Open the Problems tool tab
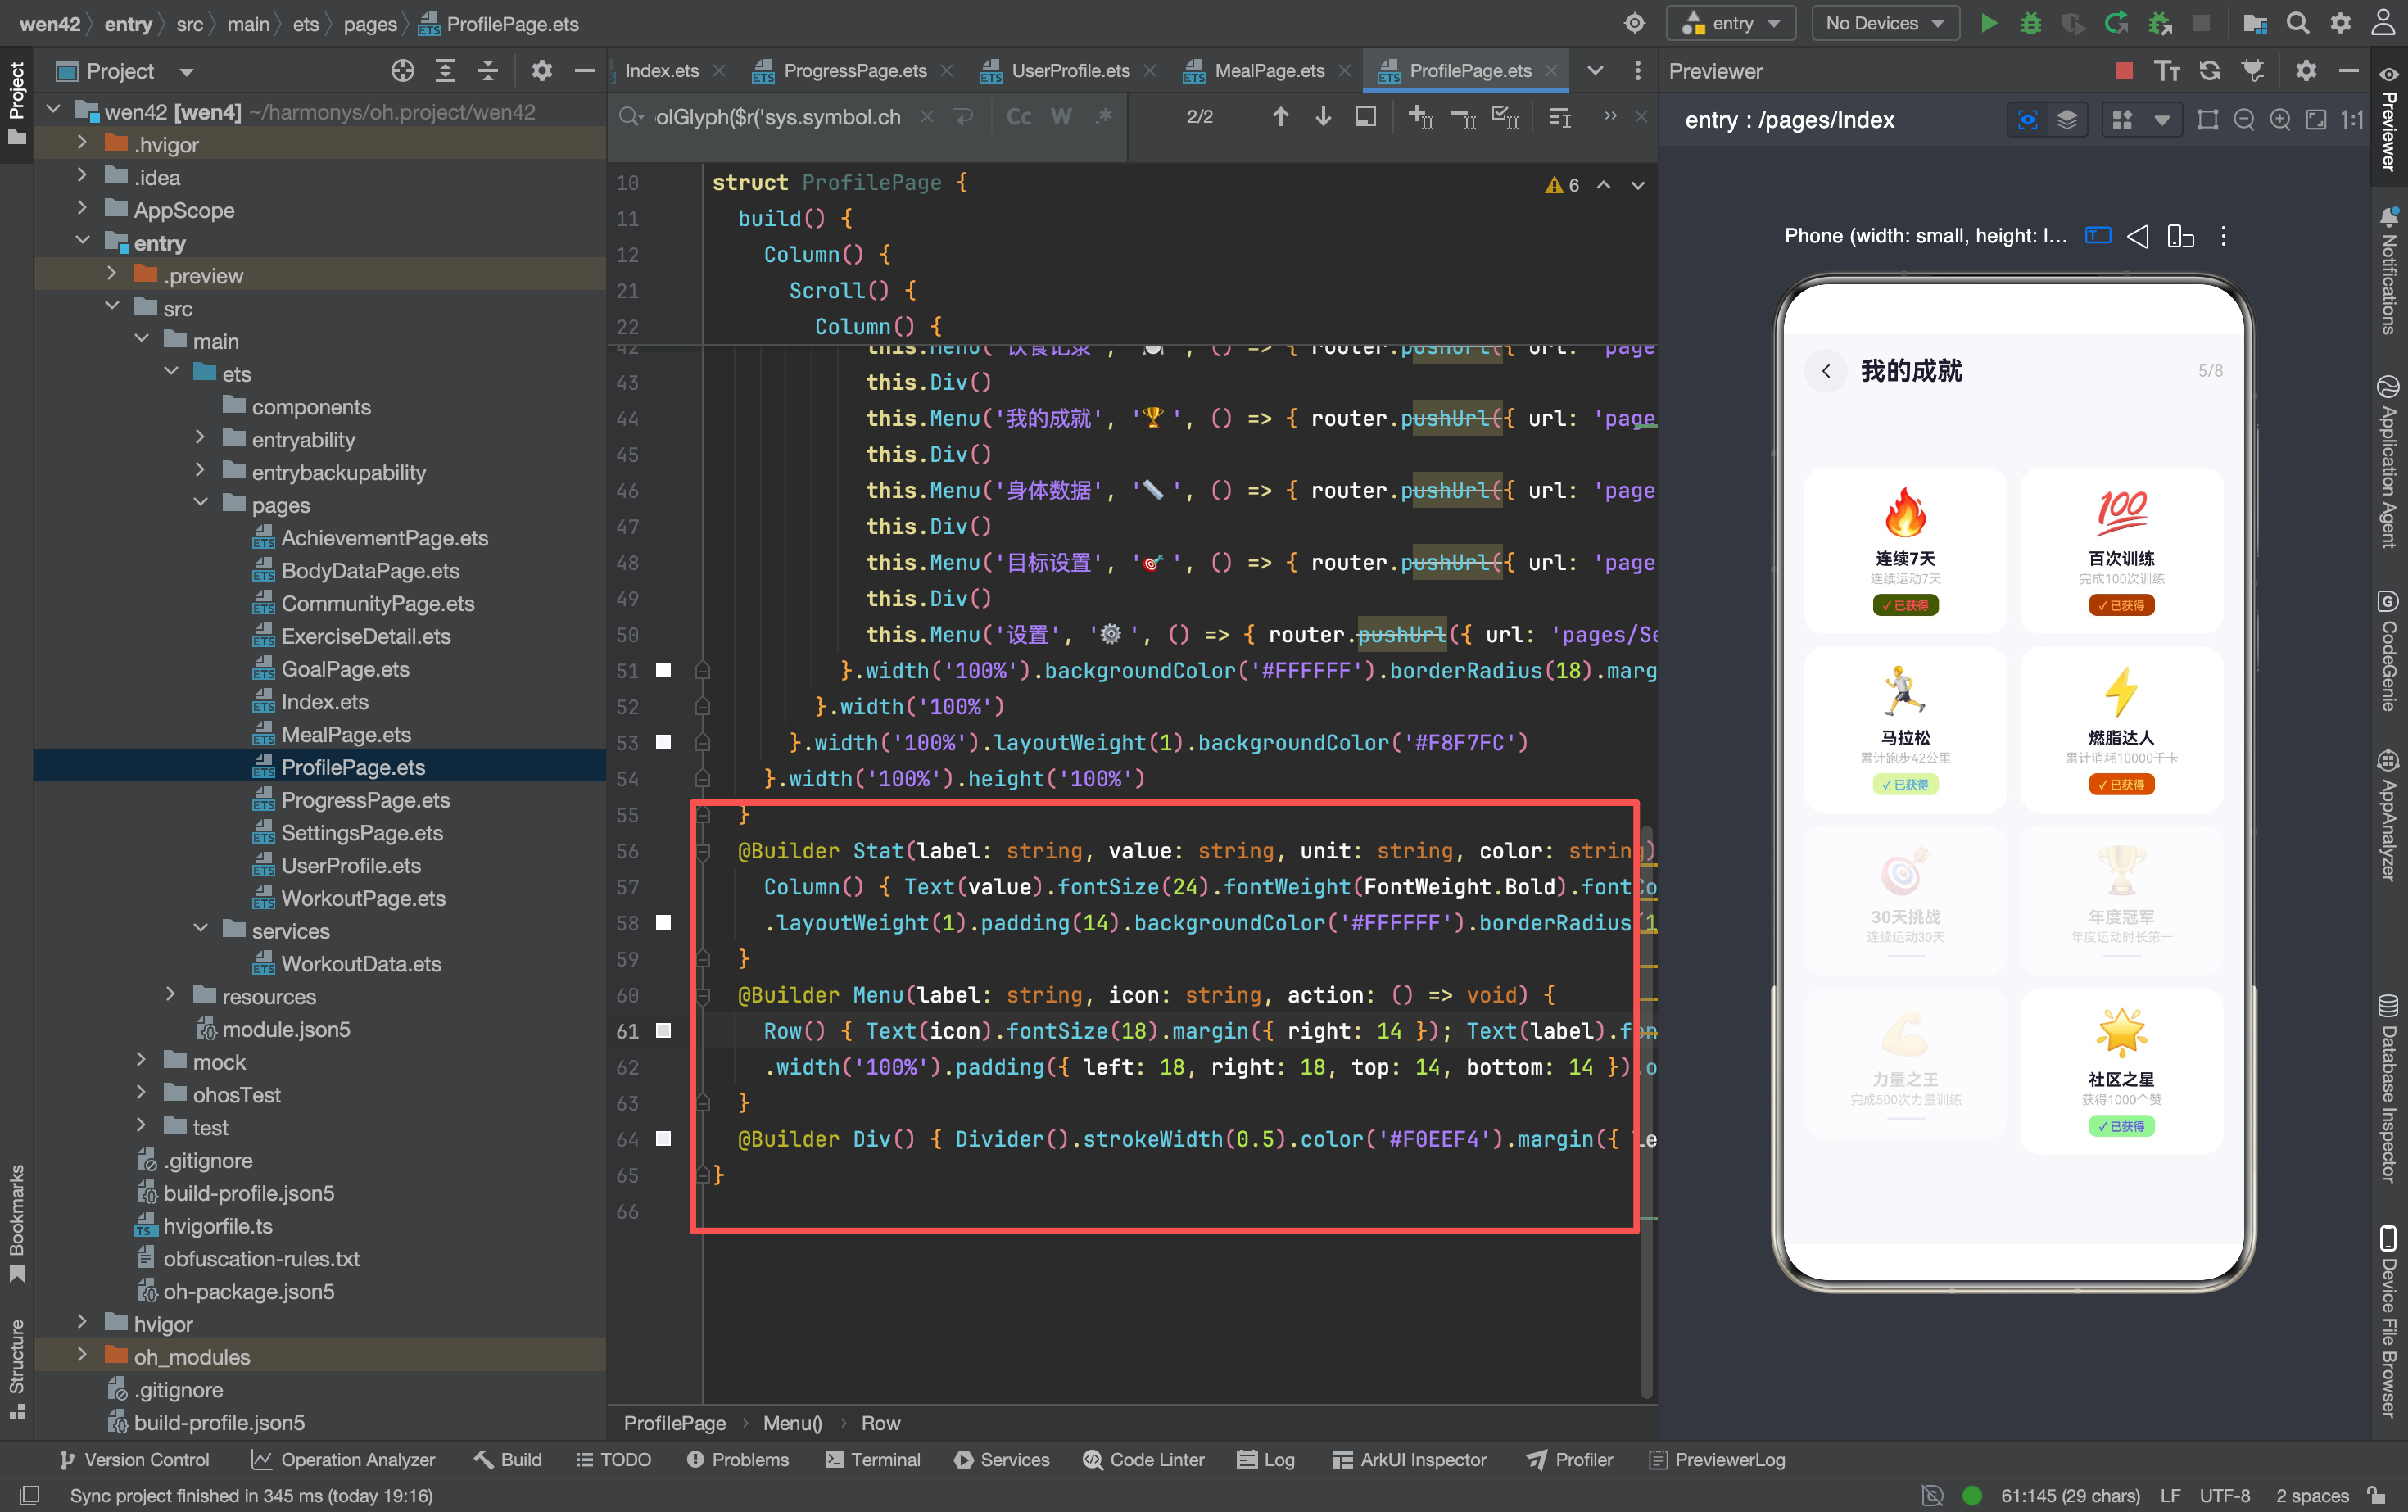The width and height of the screenshot is (2408, 1512). [x=738, y=1459]
